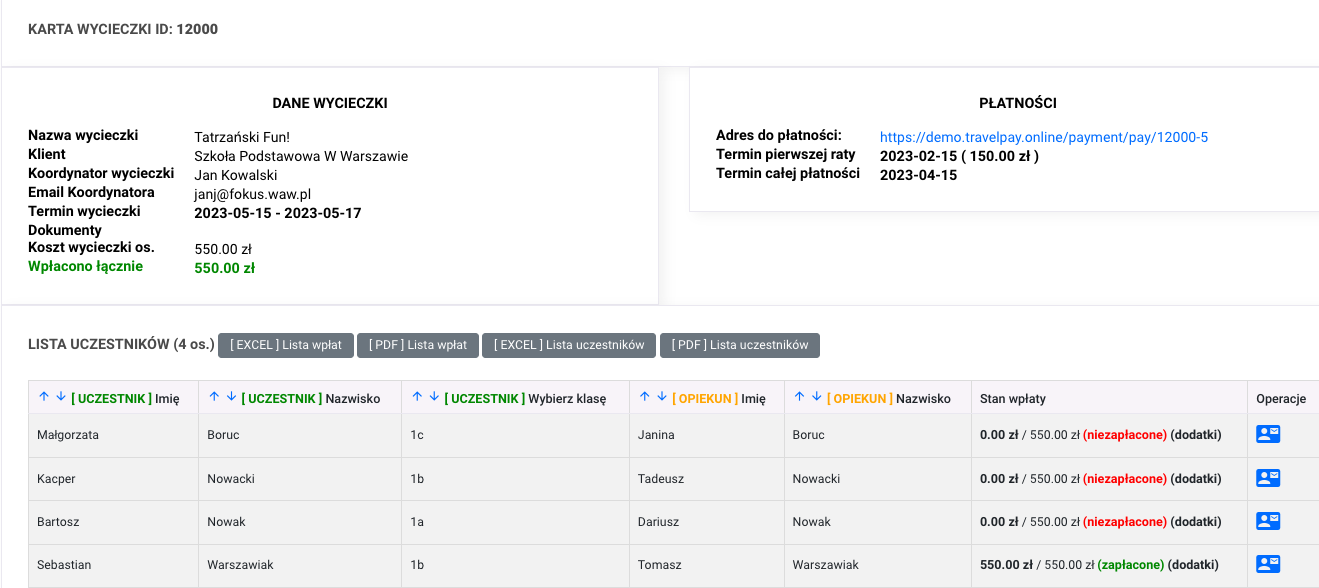Click up arrow in OPIEKUN Imię column

[x=644, y=397]
